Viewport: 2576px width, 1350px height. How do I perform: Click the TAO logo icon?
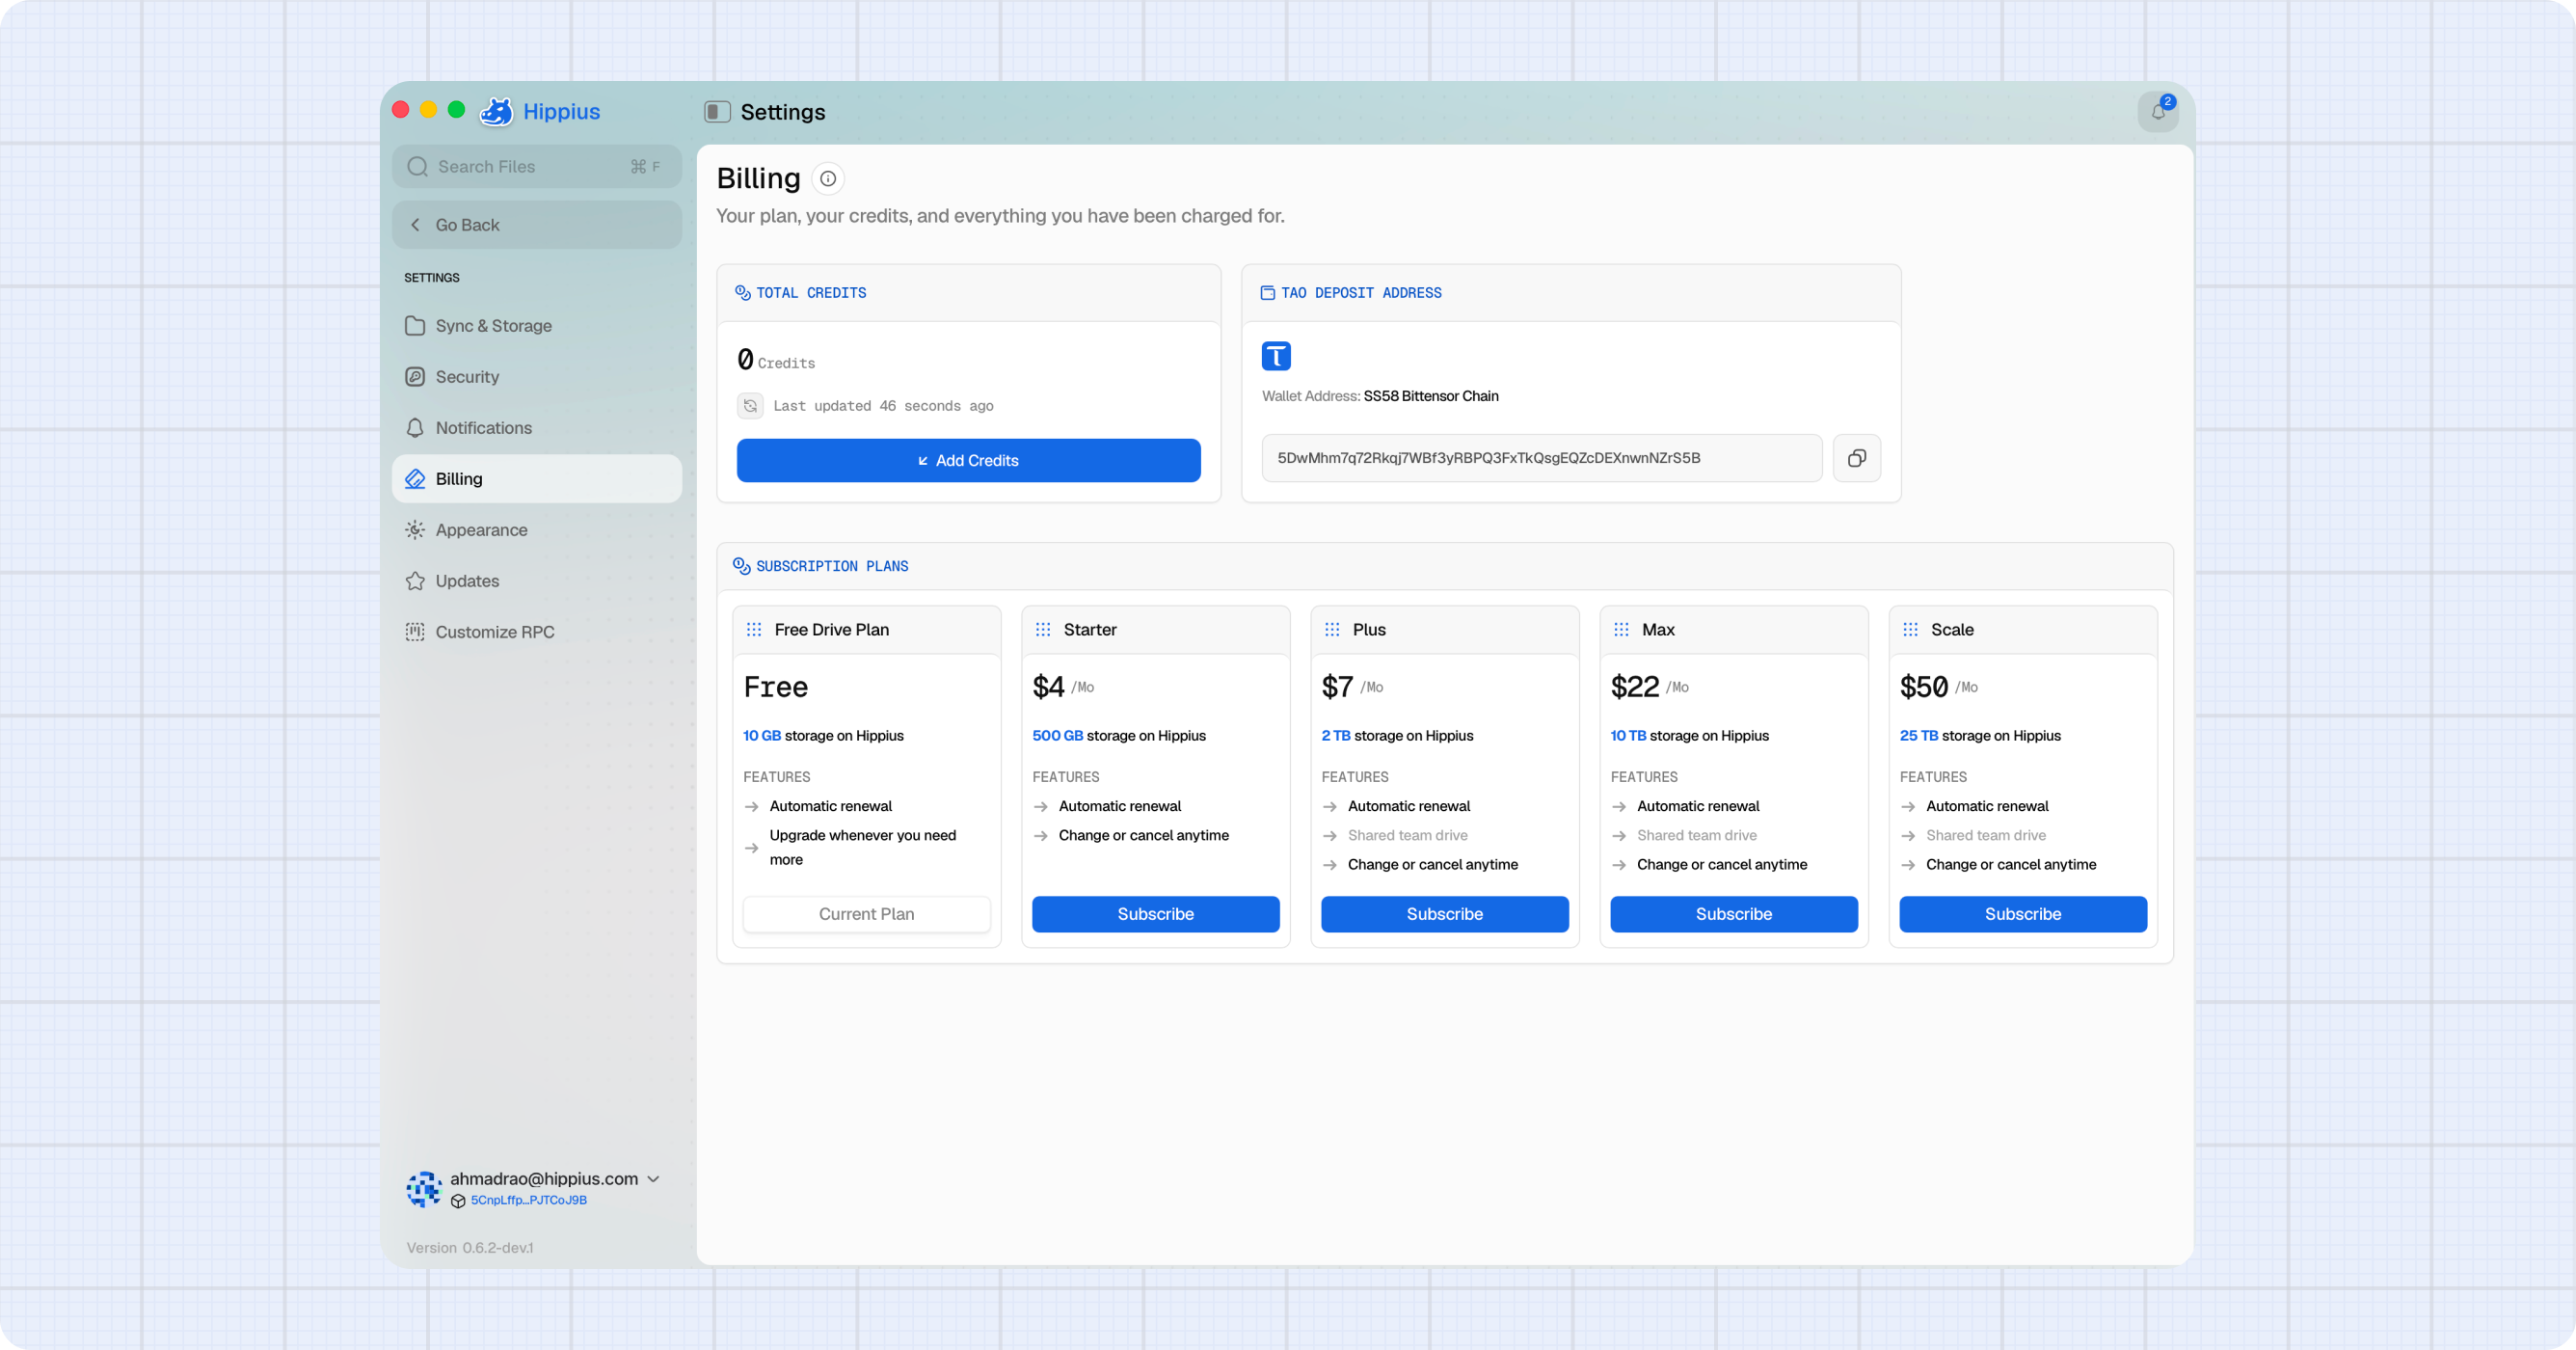[x=1276, y=356]
